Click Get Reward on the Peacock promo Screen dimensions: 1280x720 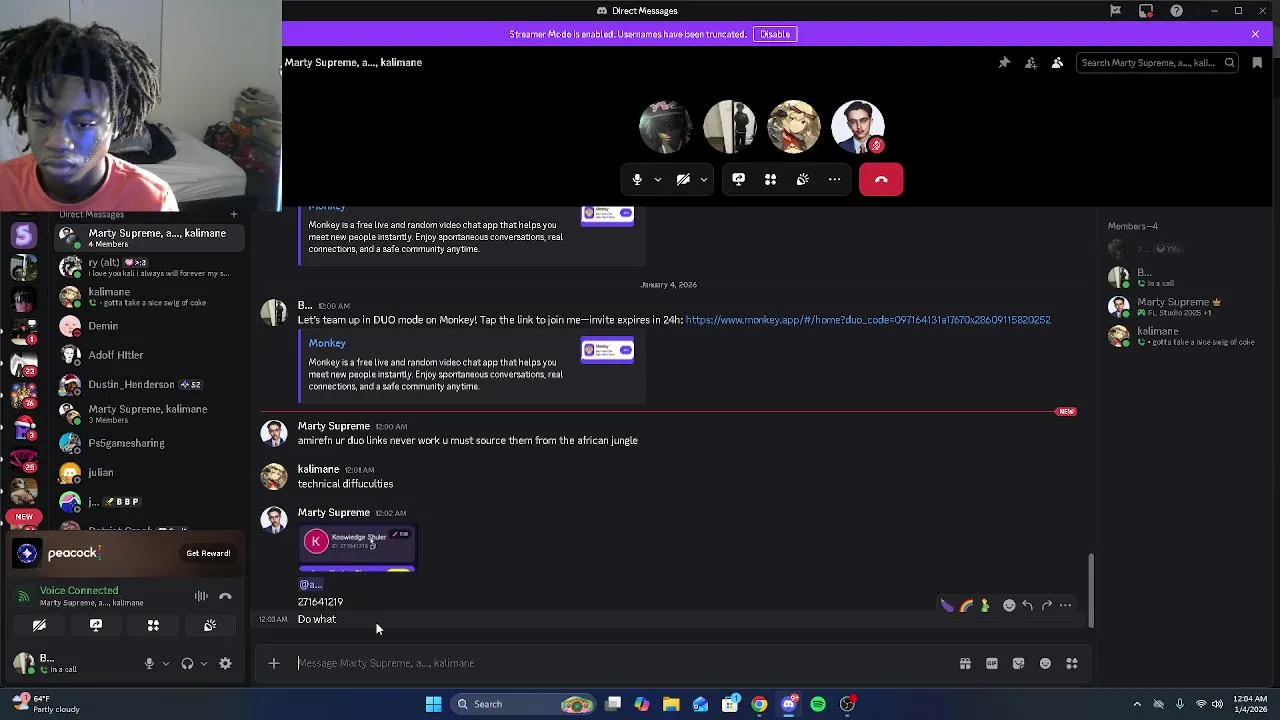[x=208, y=553]
